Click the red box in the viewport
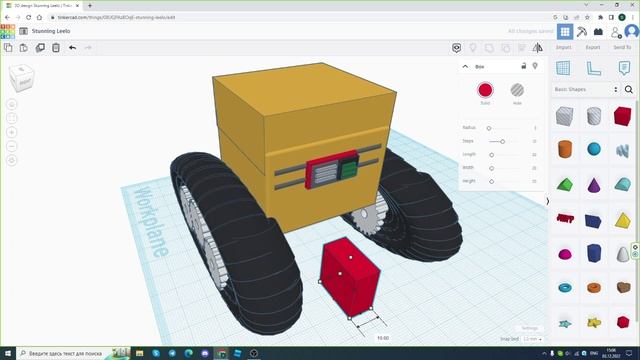The image size is (640, 360). [x=350, y=278]
